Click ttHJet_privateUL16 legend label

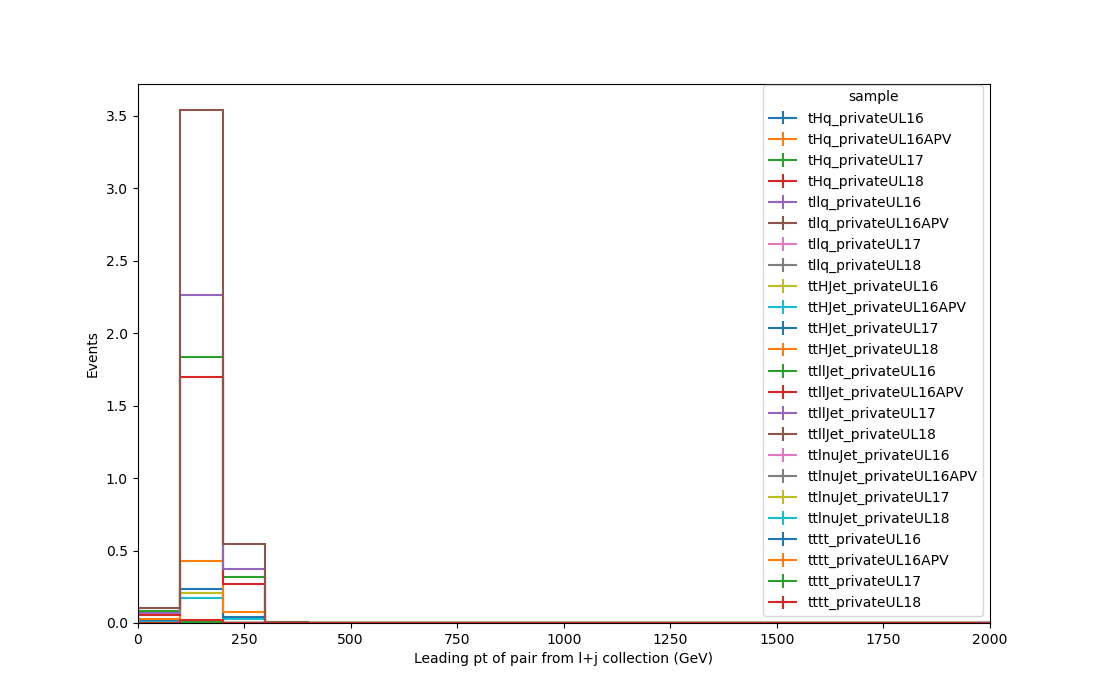coord(873,287)
